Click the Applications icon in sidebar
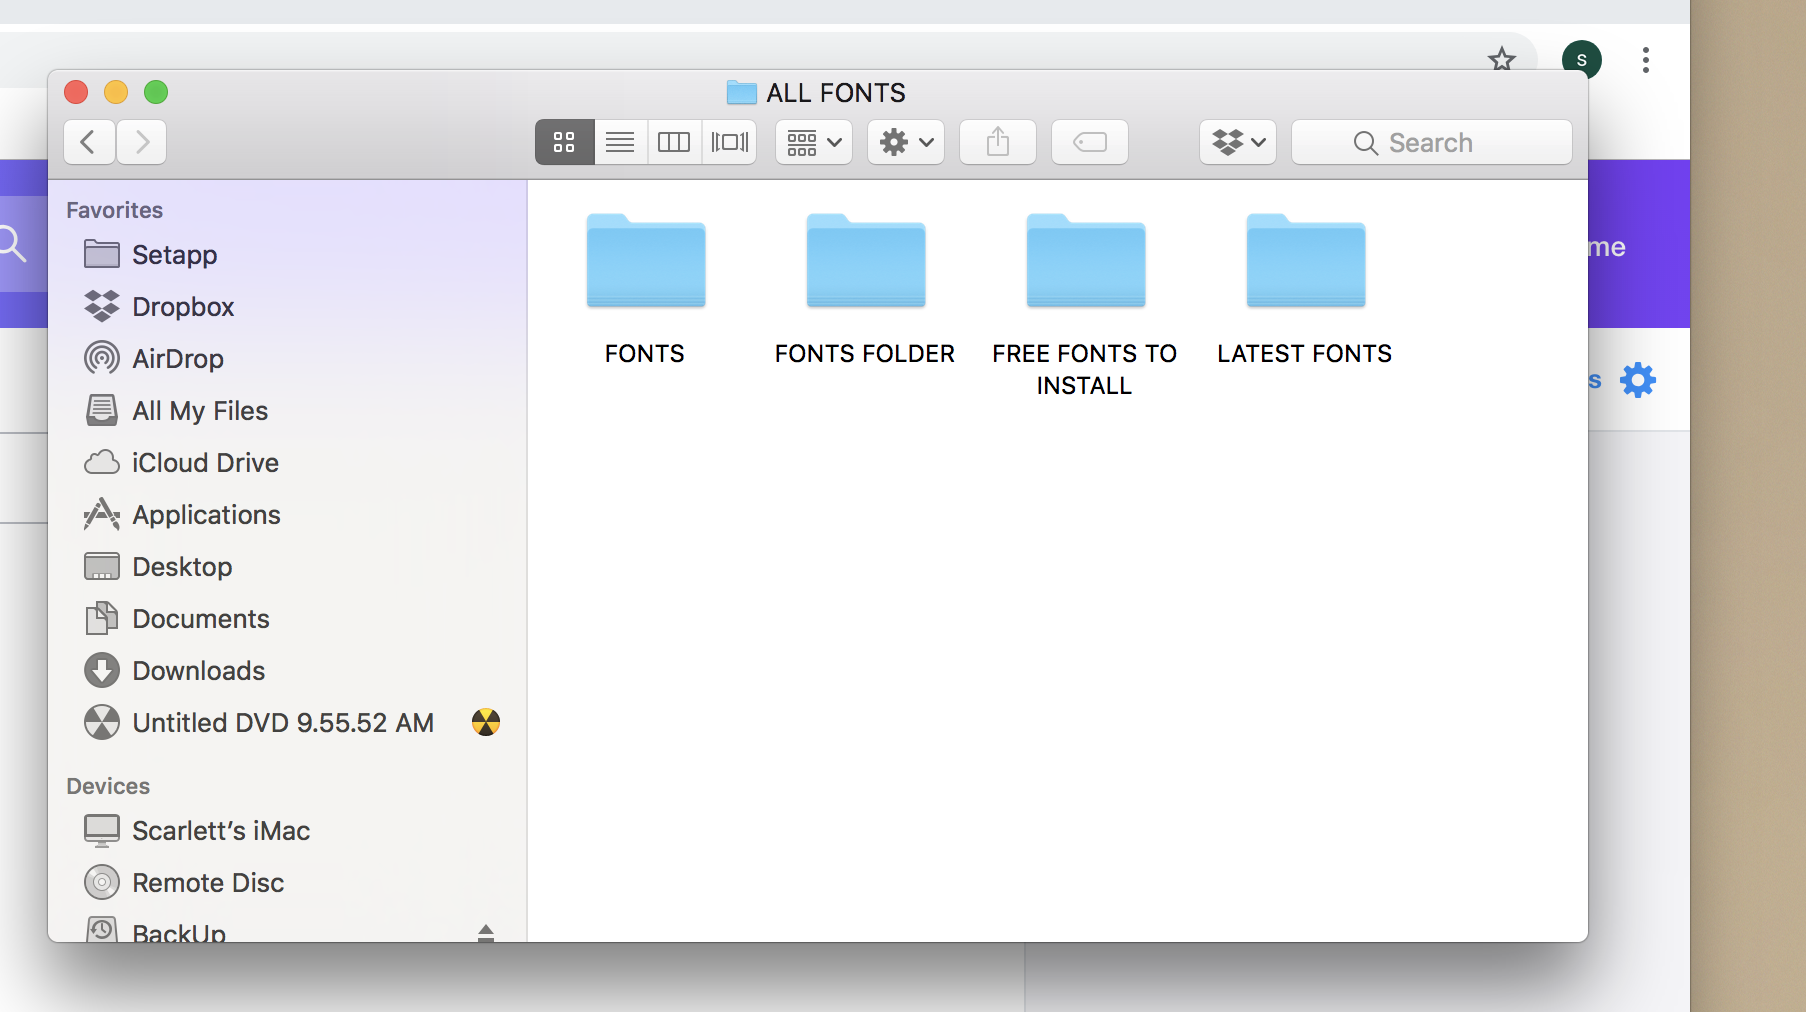 tap(102, 514)
